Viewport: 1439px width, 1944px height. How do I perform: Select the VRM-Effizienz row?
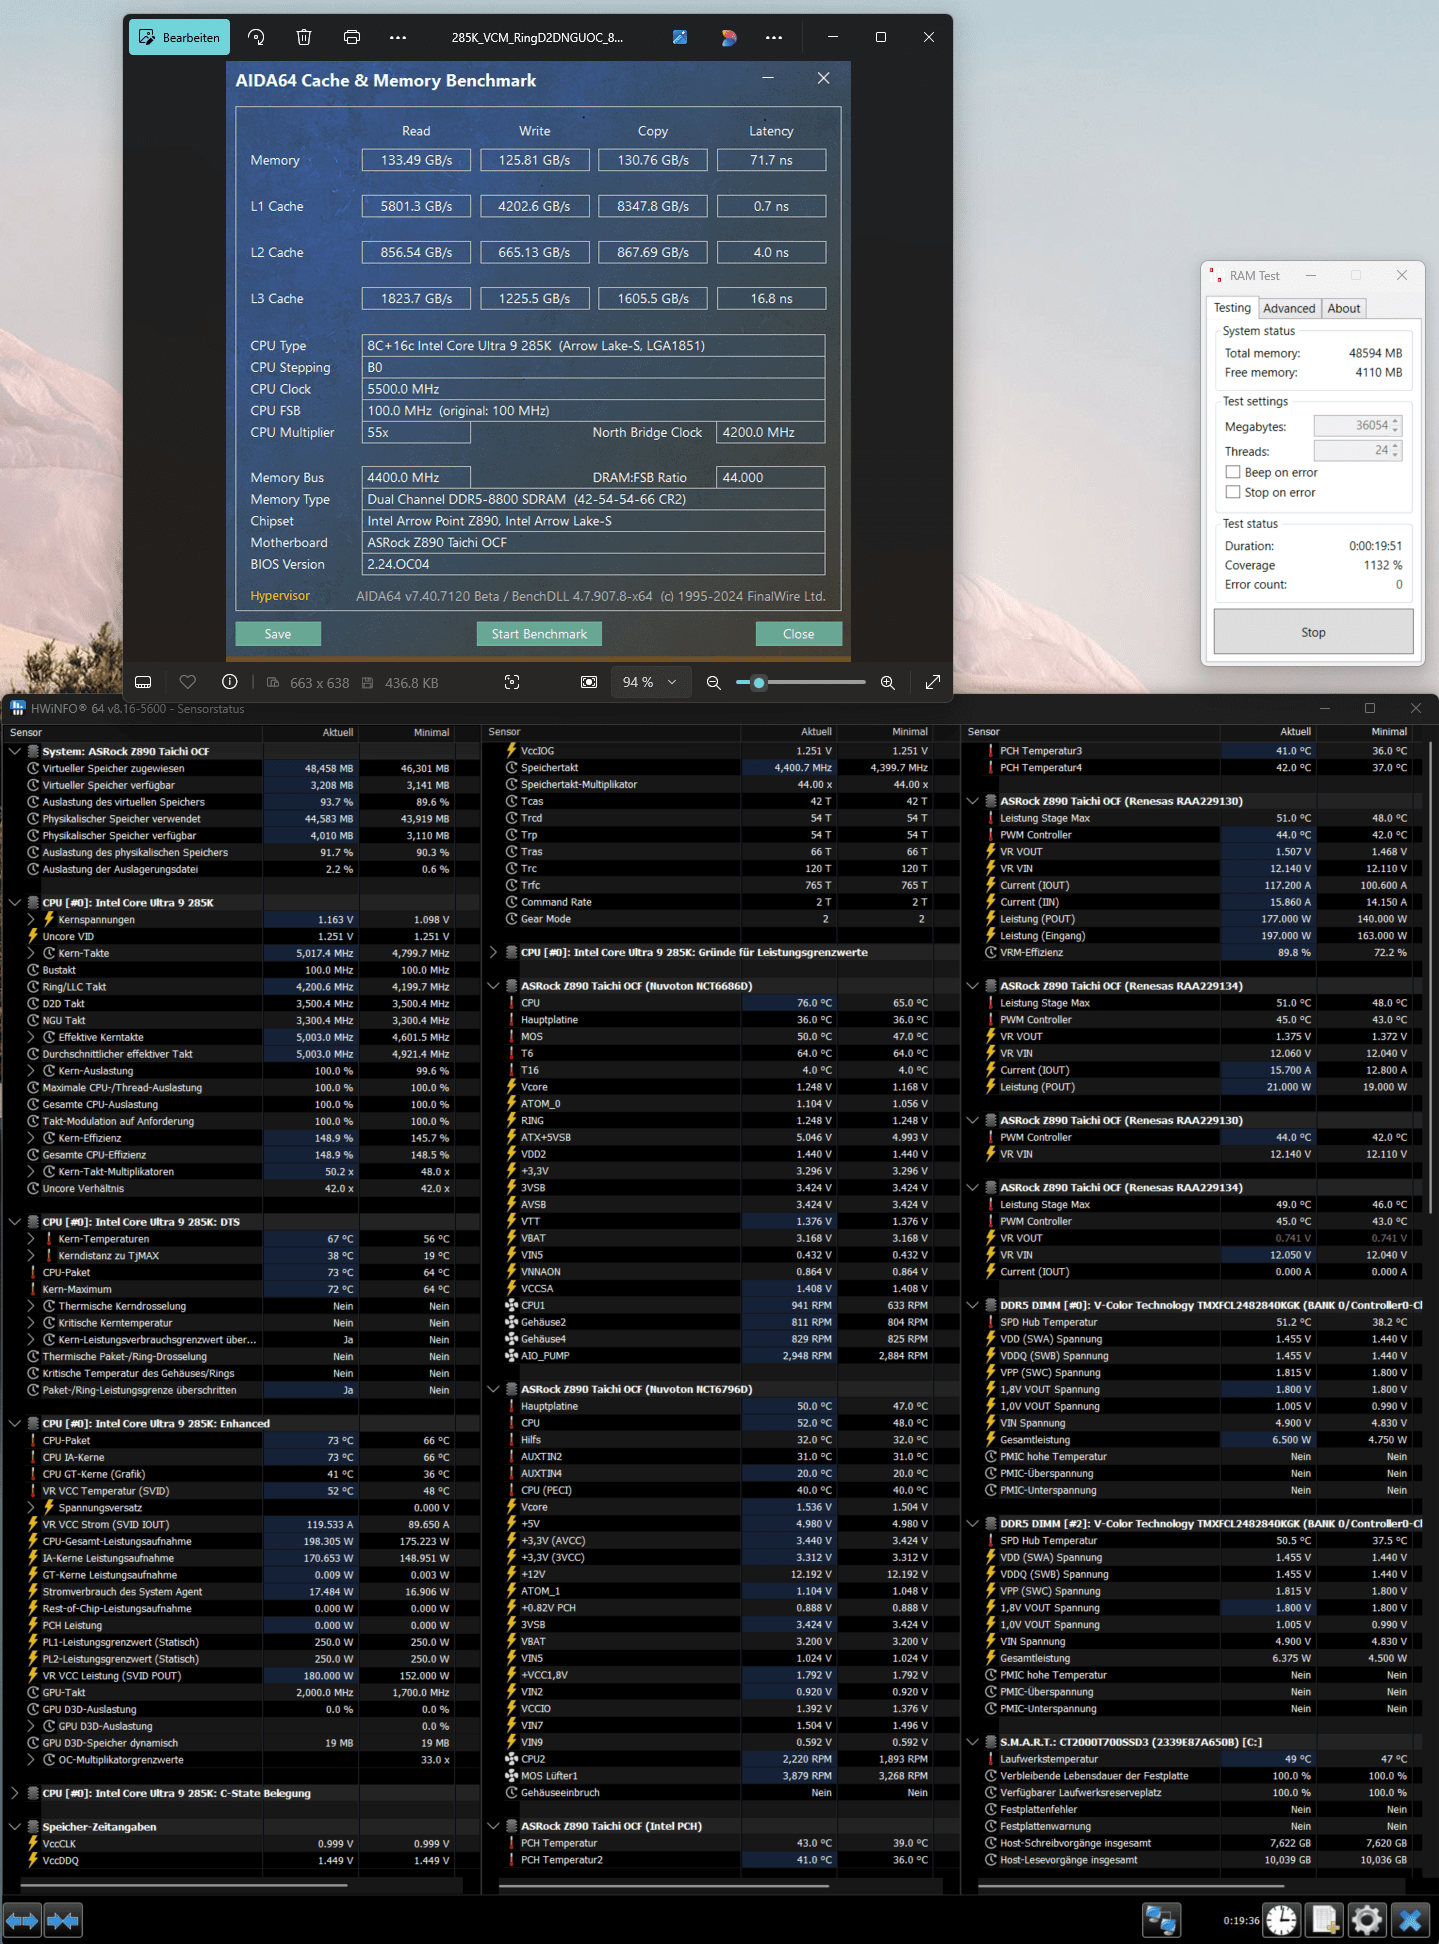pos(1197,953)
